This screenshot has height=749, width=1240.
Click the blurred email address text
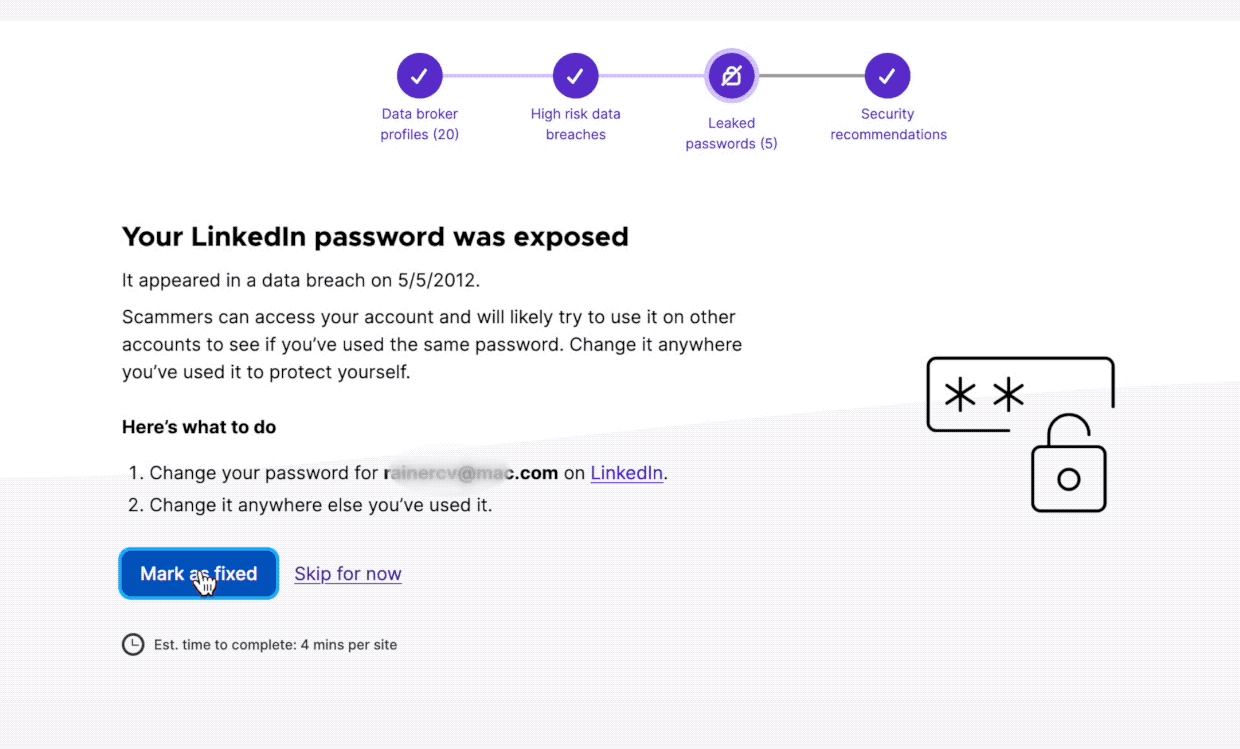pyautogui.click(x=470, y=473)
